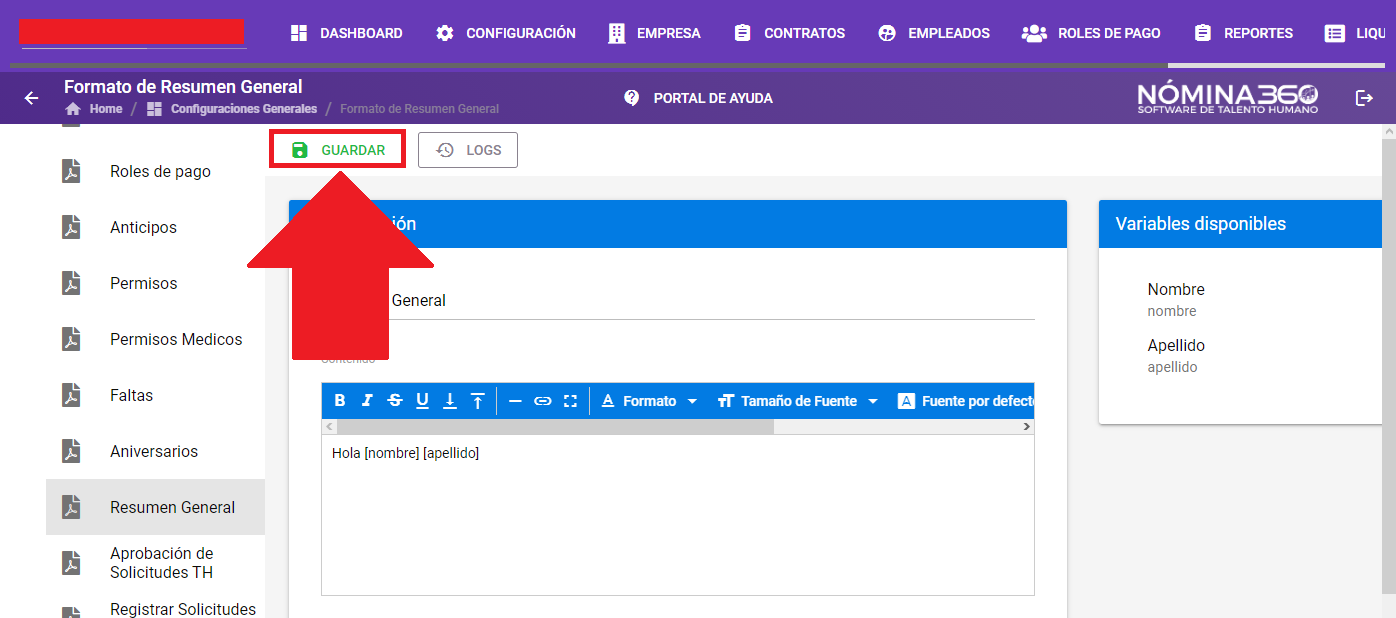Insert a hyperlink using the link icon
Image resolution: width=1396 pixels, height=618 pixels.
coord(543,401)
